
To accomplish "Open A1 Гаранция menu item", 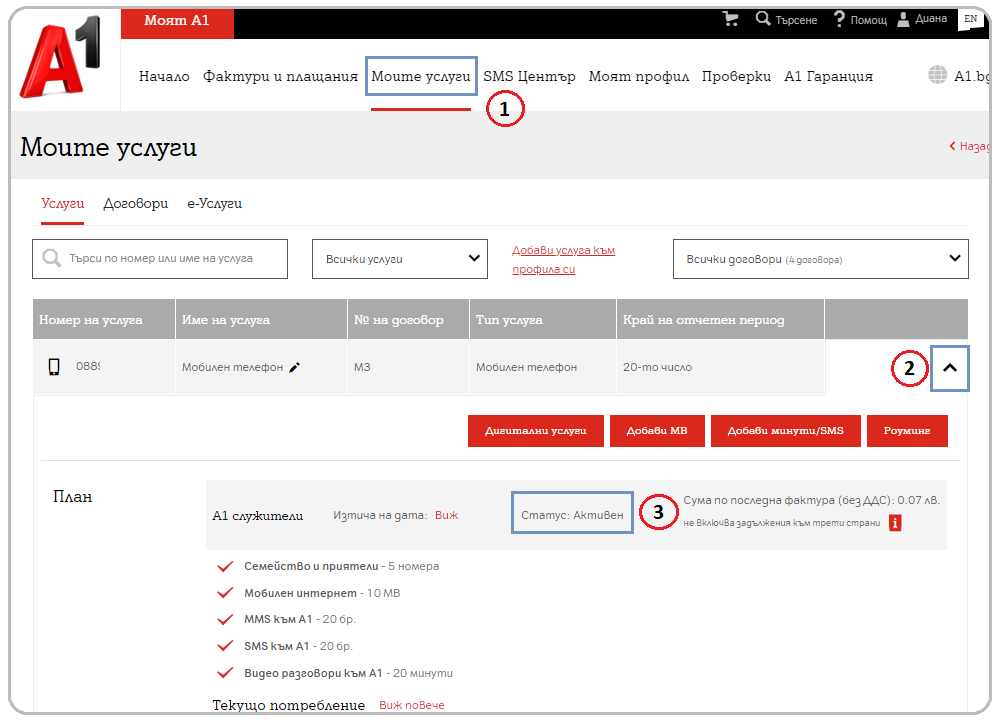I will click(828, 77).
